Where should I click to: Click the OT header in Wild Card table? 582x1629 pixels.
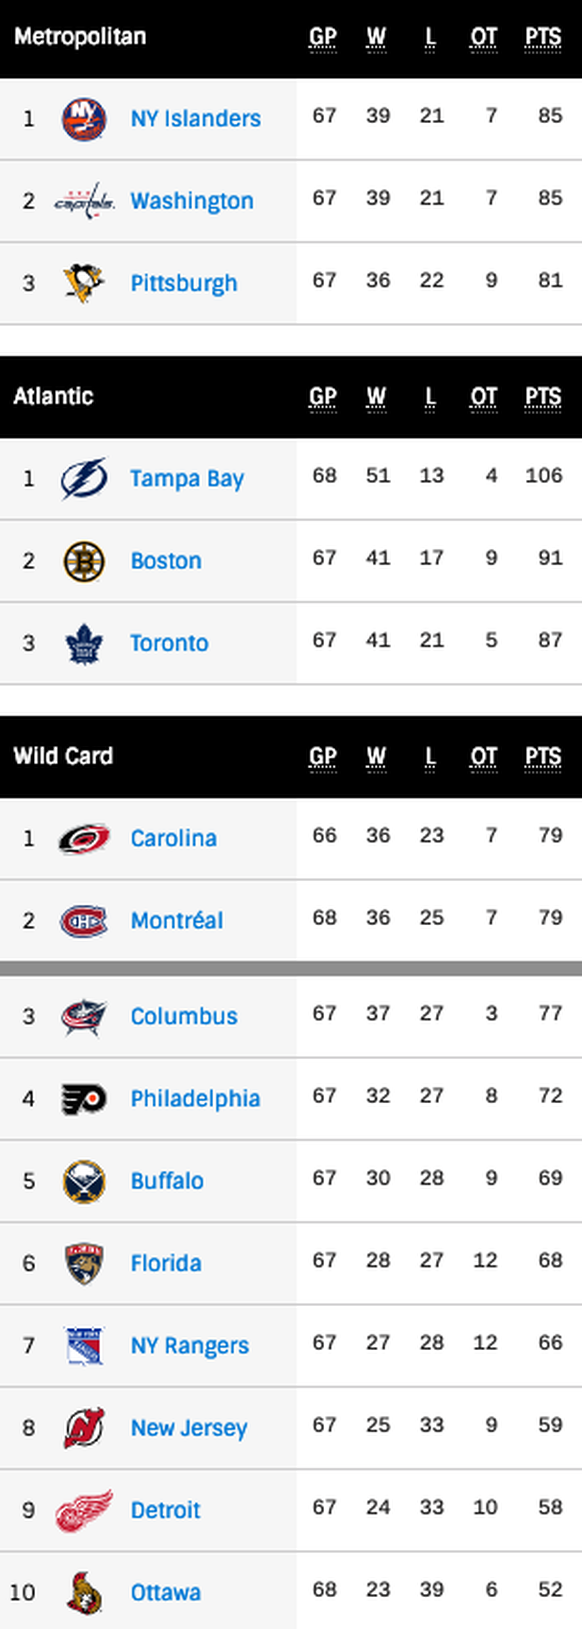click(484, 757)
